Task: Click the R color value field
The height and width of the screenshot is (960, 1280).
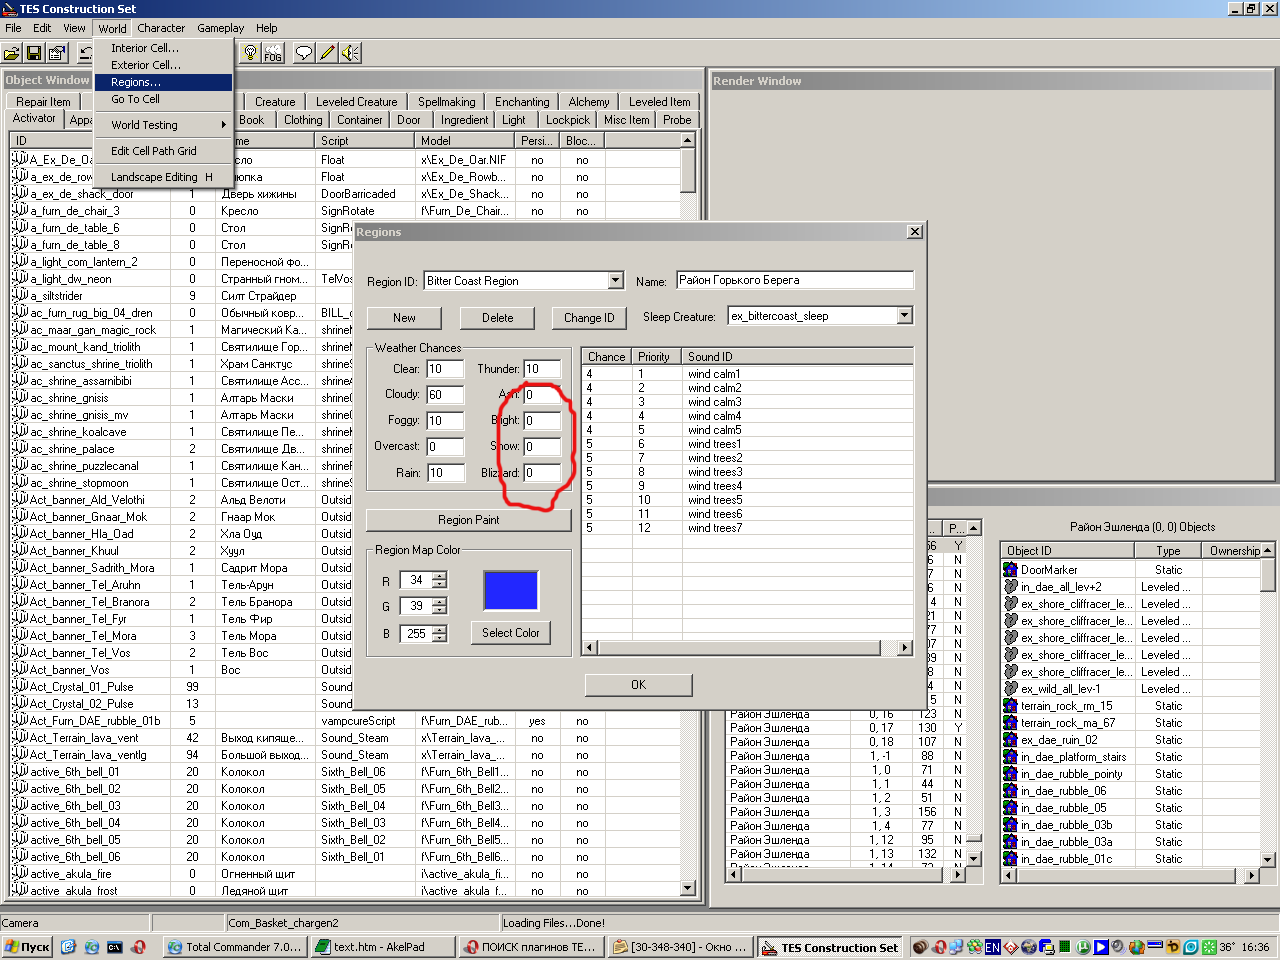Action: point(416,580)
